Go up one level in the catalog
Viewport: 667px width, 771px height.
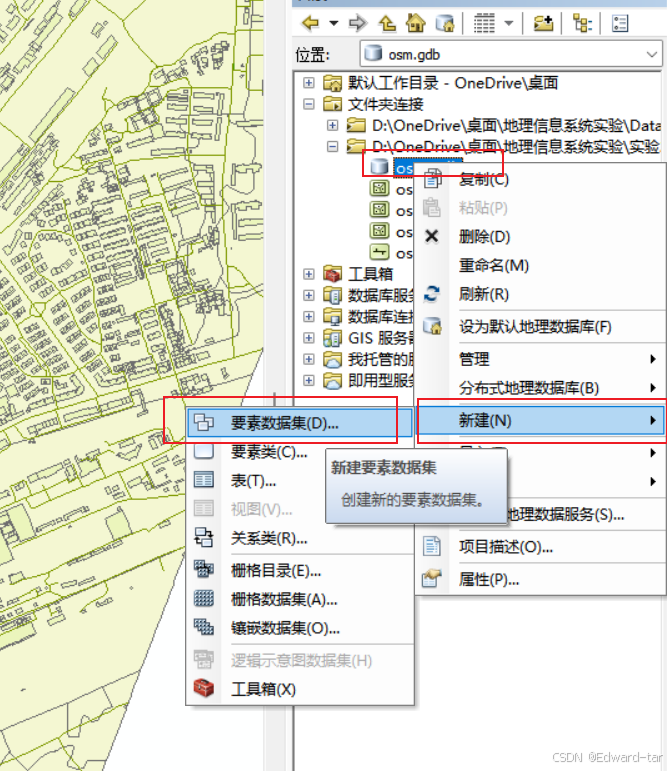(387, 23)
